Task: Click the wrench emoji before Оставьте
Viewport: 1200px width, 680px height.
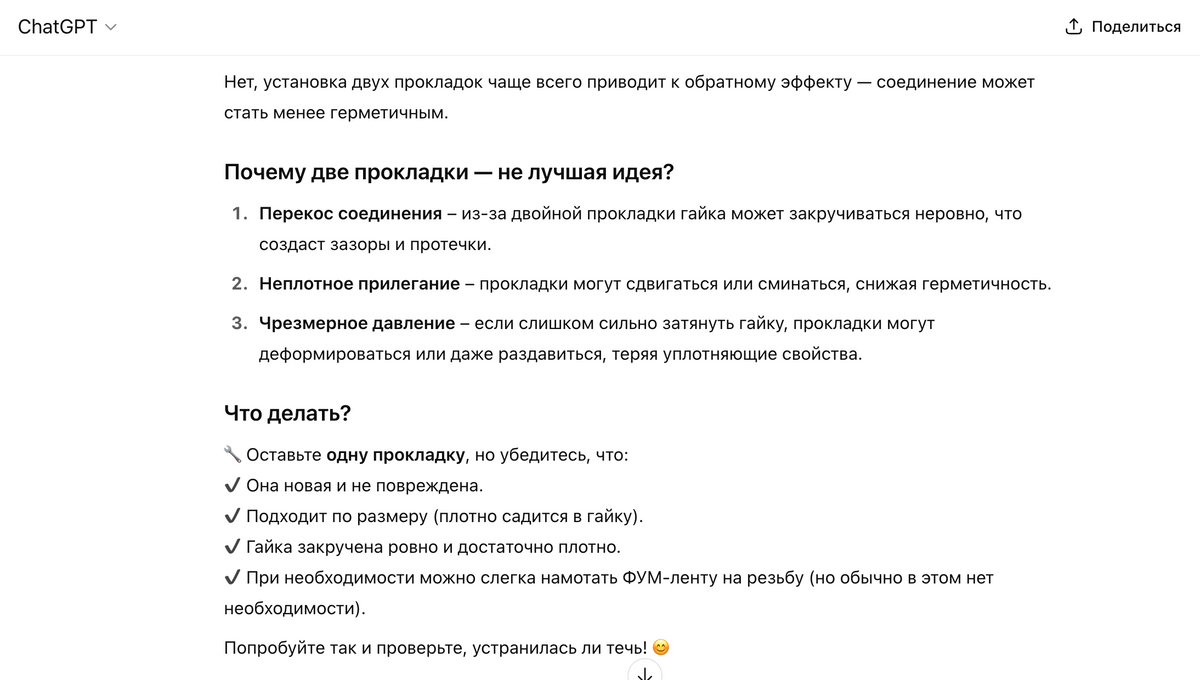Action: click(232, 455)
